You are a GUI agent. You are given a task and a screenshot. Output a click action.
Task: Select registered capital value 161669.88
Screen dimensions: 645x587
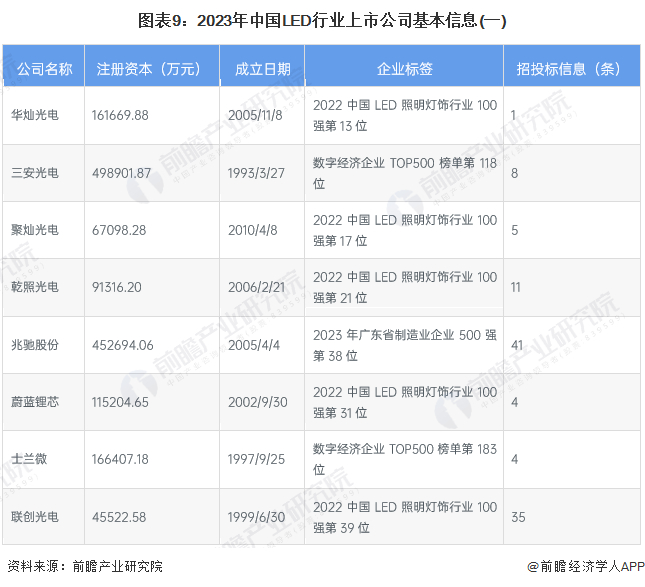pyautogui.click(x=120, y=115)
